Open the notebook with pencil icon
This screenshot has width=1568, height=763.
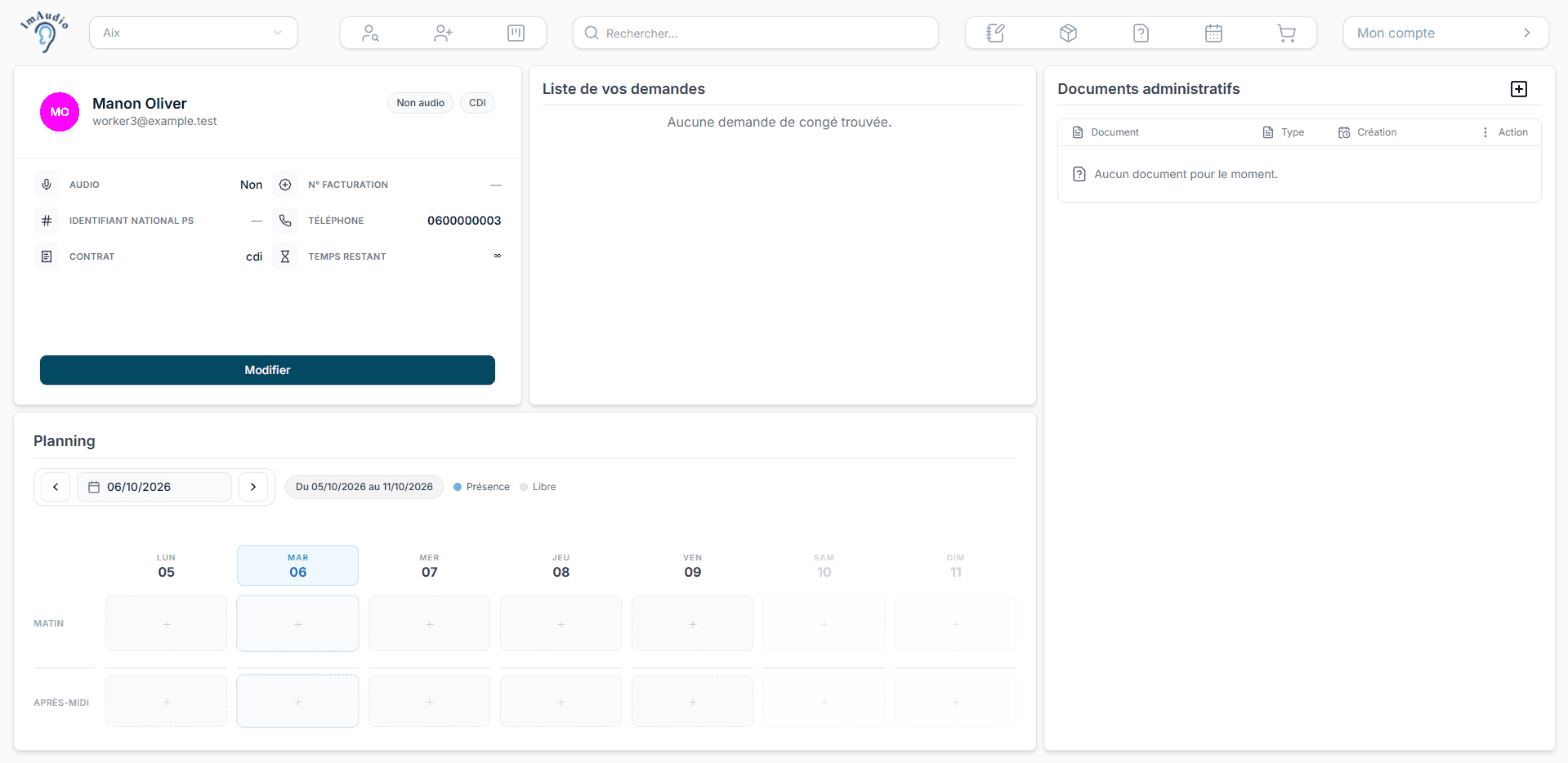(x=995, y=33)
